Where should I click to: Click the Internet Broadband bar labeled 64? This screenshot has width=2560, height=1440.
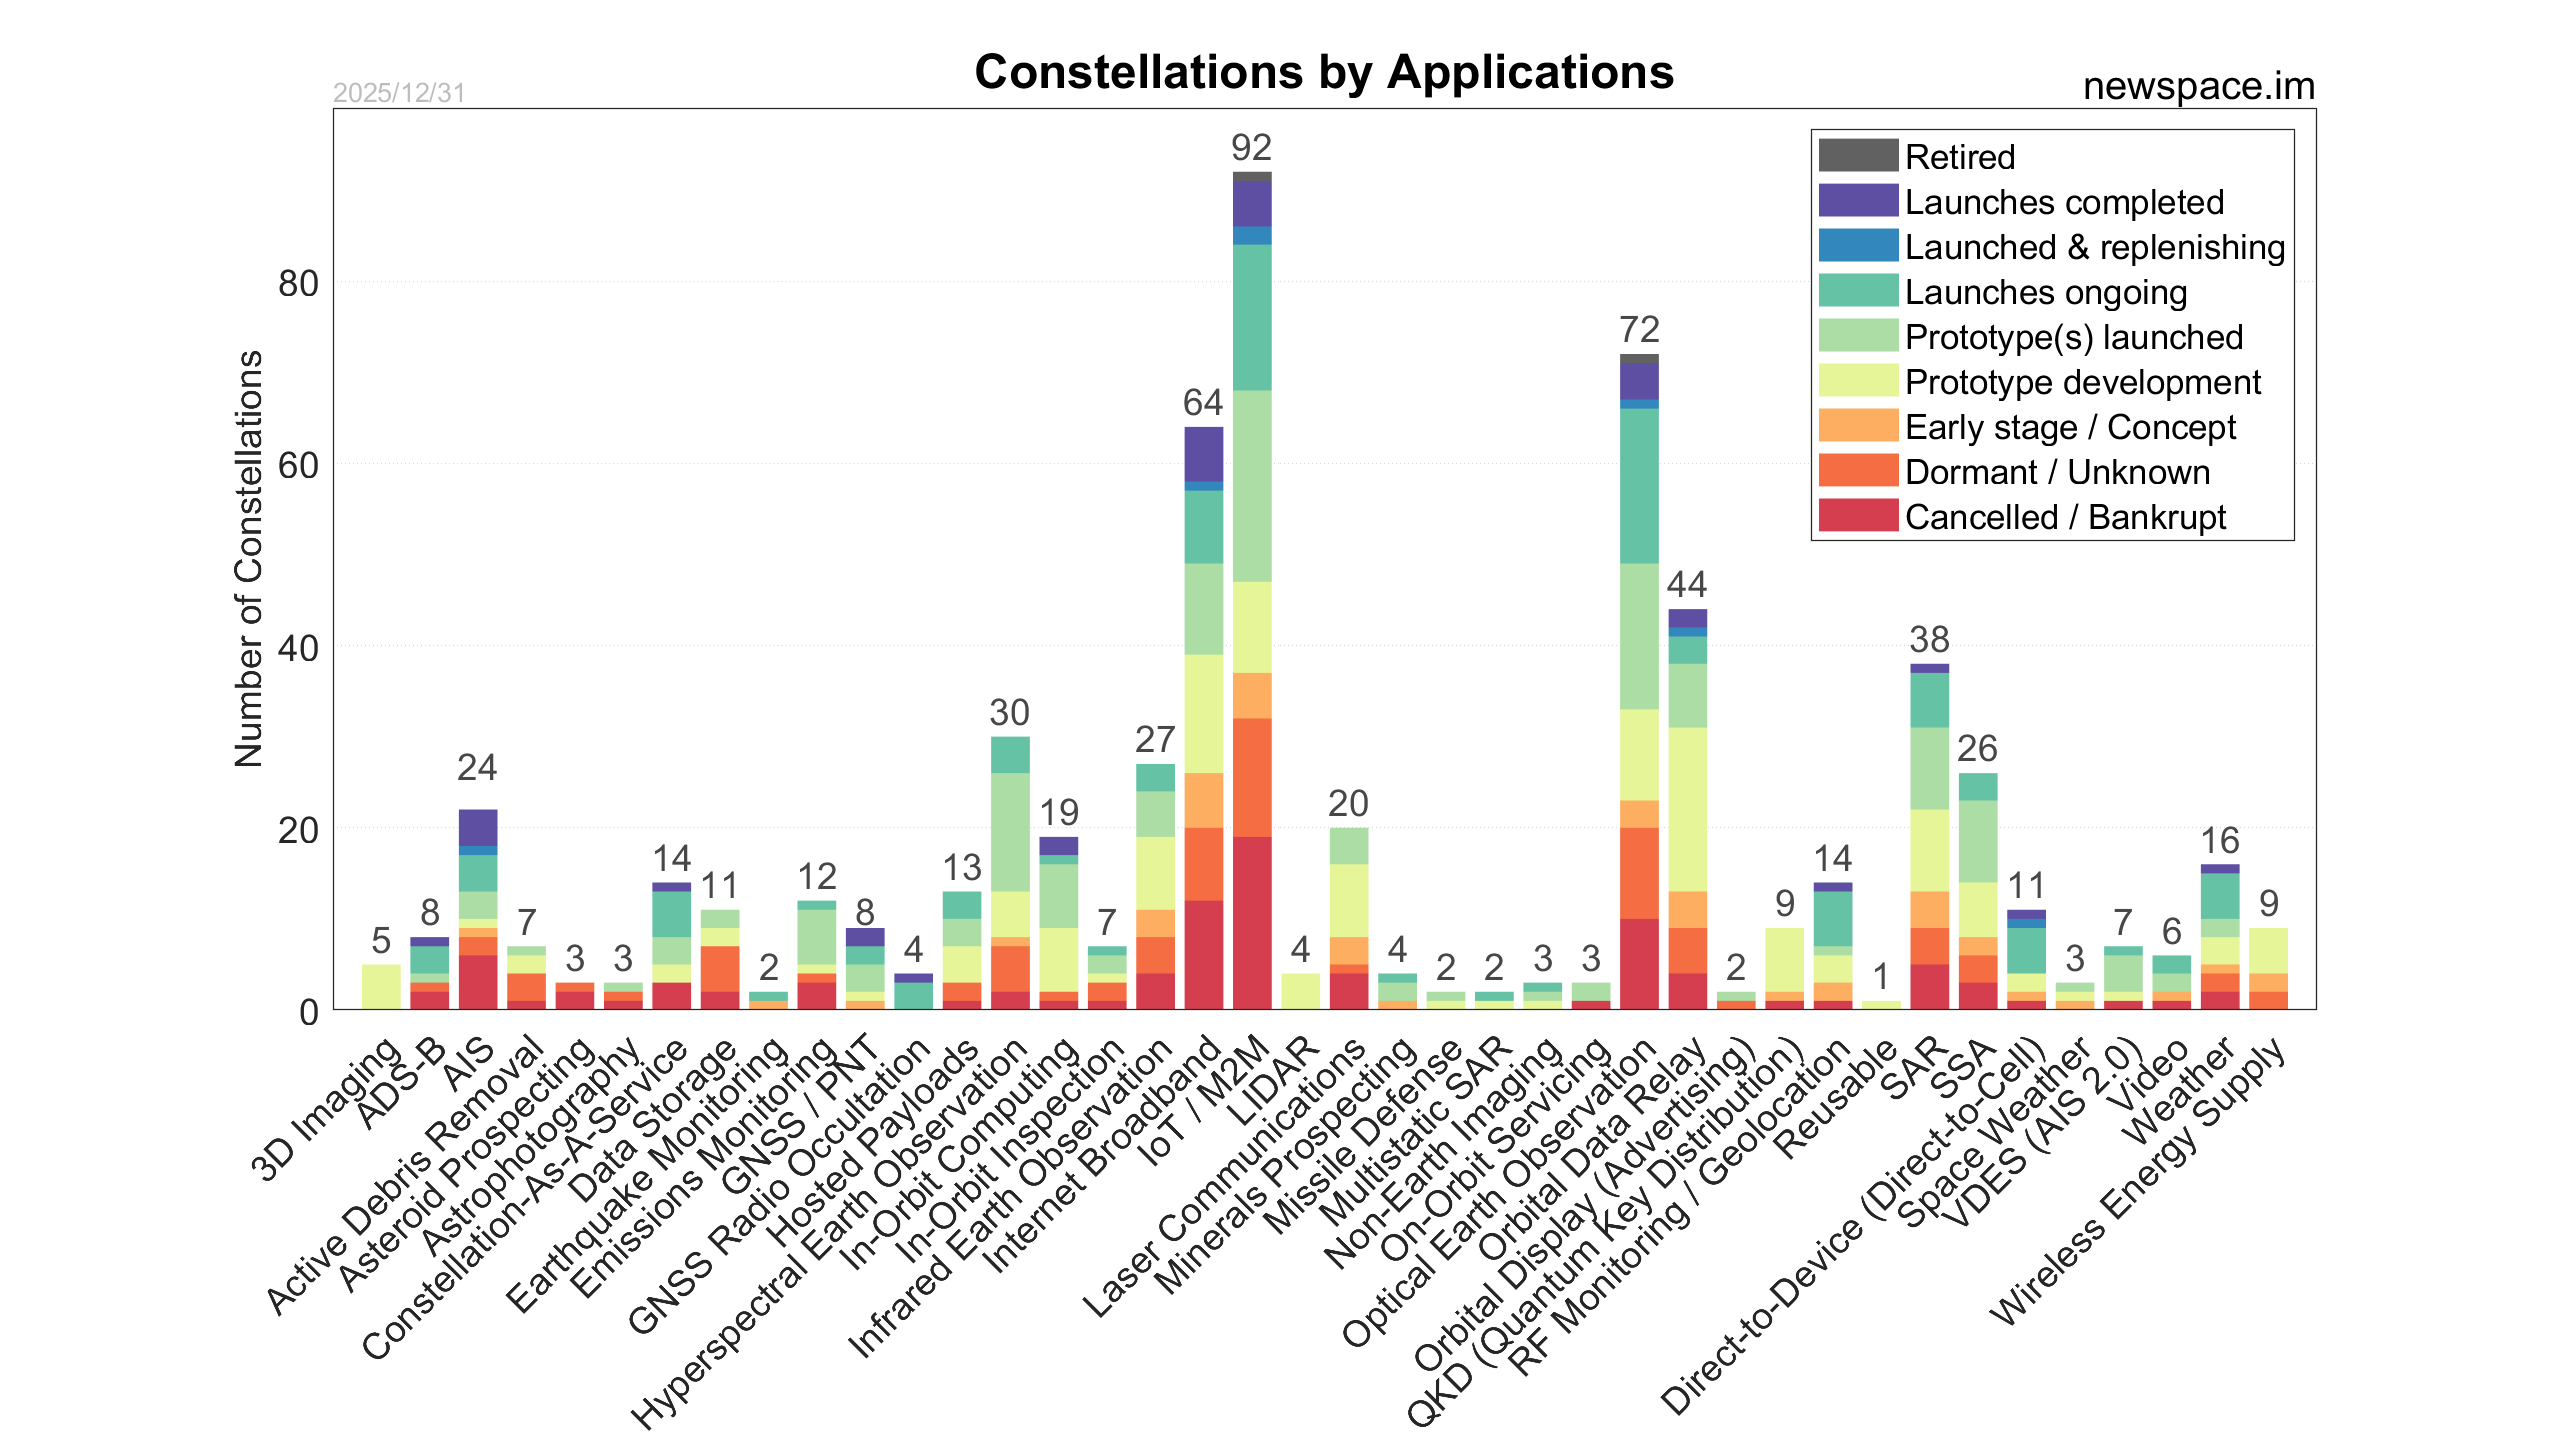coord(1203,720)
